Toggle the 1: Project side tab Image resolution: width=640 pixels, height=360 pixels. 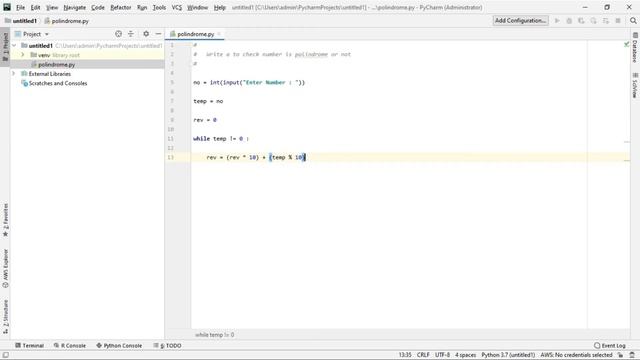point(5,46)
